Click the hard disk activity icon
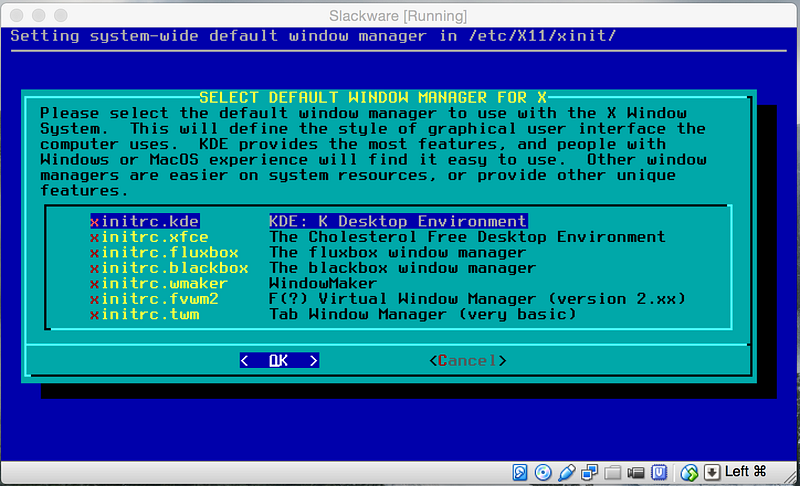The width and height of the screenshot is (800, 486). coord(519,473)
